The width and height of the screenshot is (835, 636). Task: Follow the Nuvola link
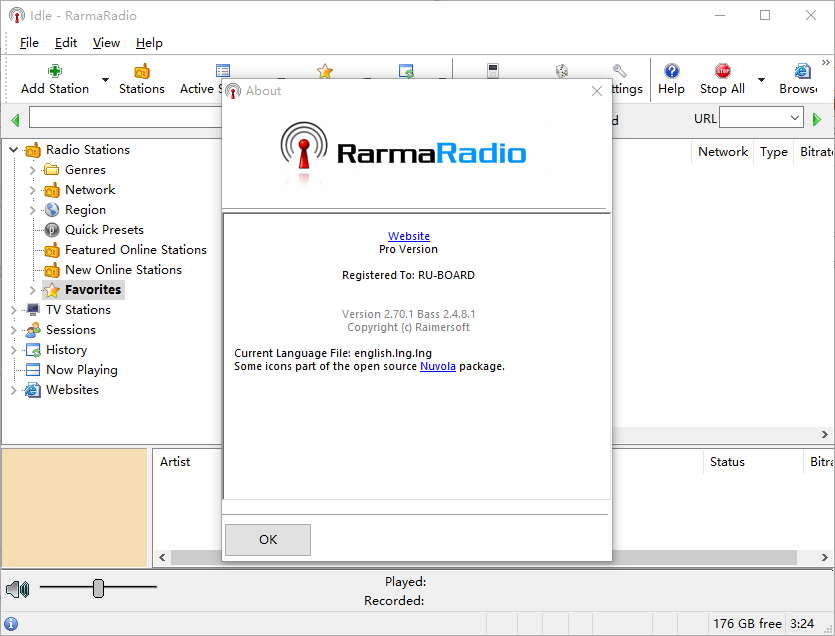[438, 366]
